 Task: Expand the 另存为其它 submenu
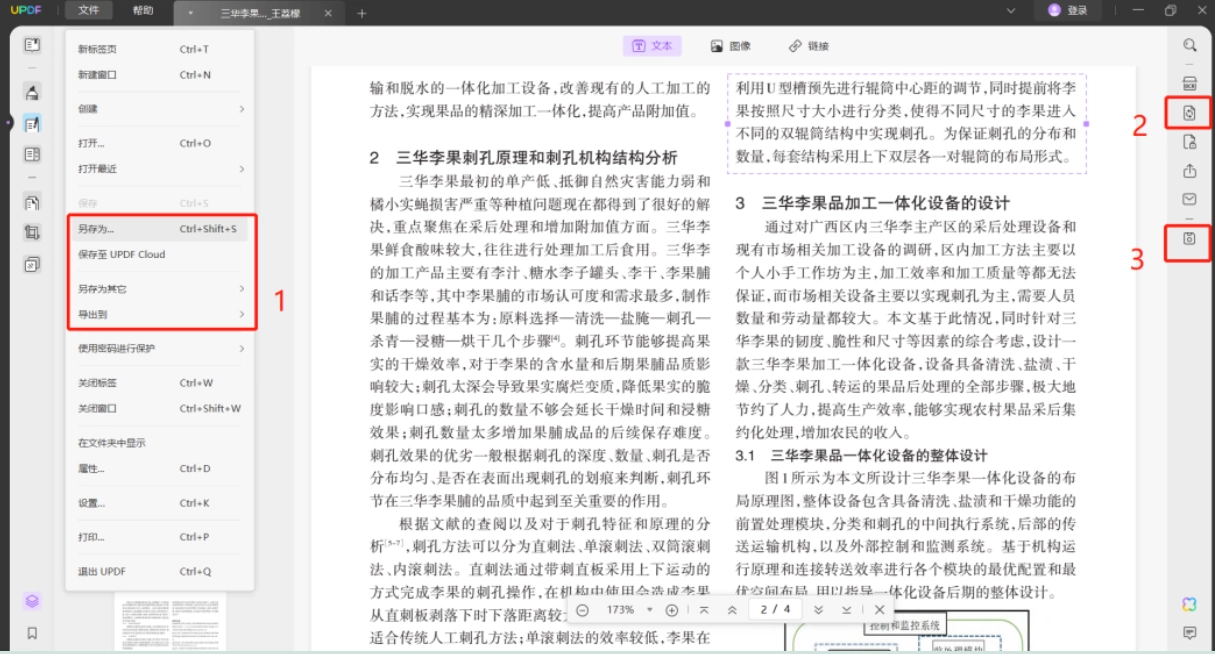[161, 289]
